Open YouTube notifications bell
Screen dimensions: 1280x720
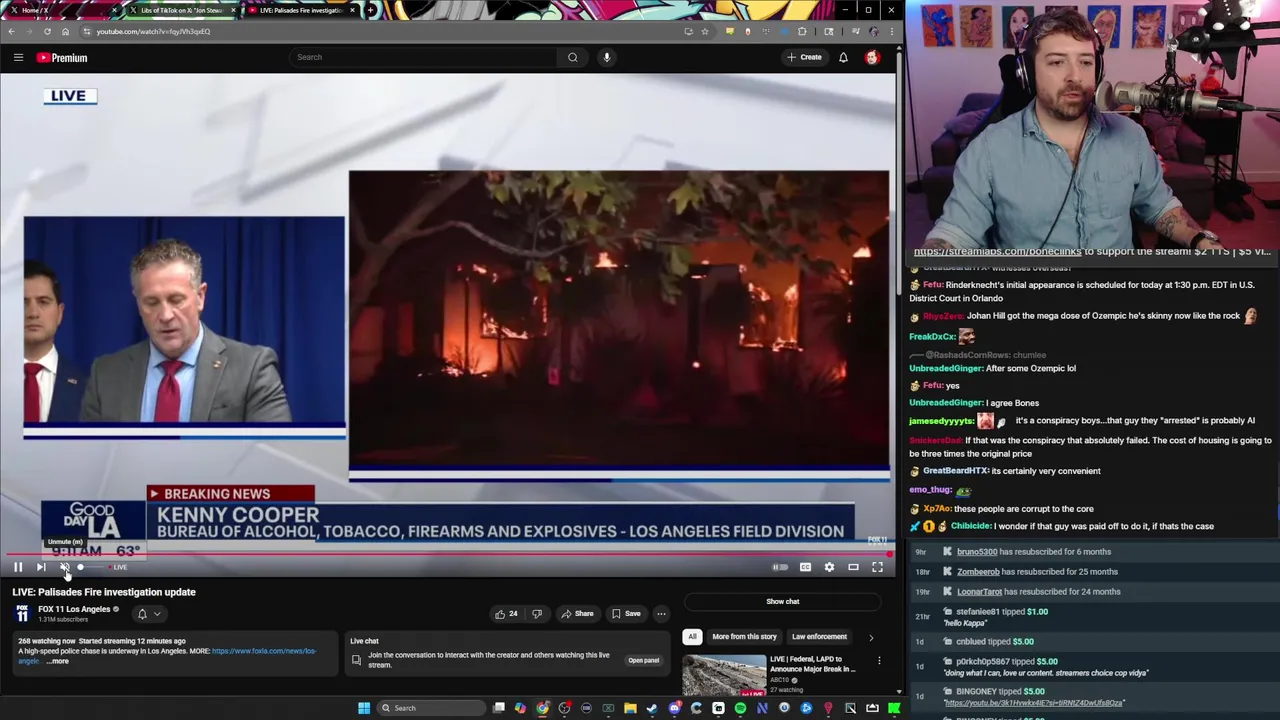click(843, 57)
